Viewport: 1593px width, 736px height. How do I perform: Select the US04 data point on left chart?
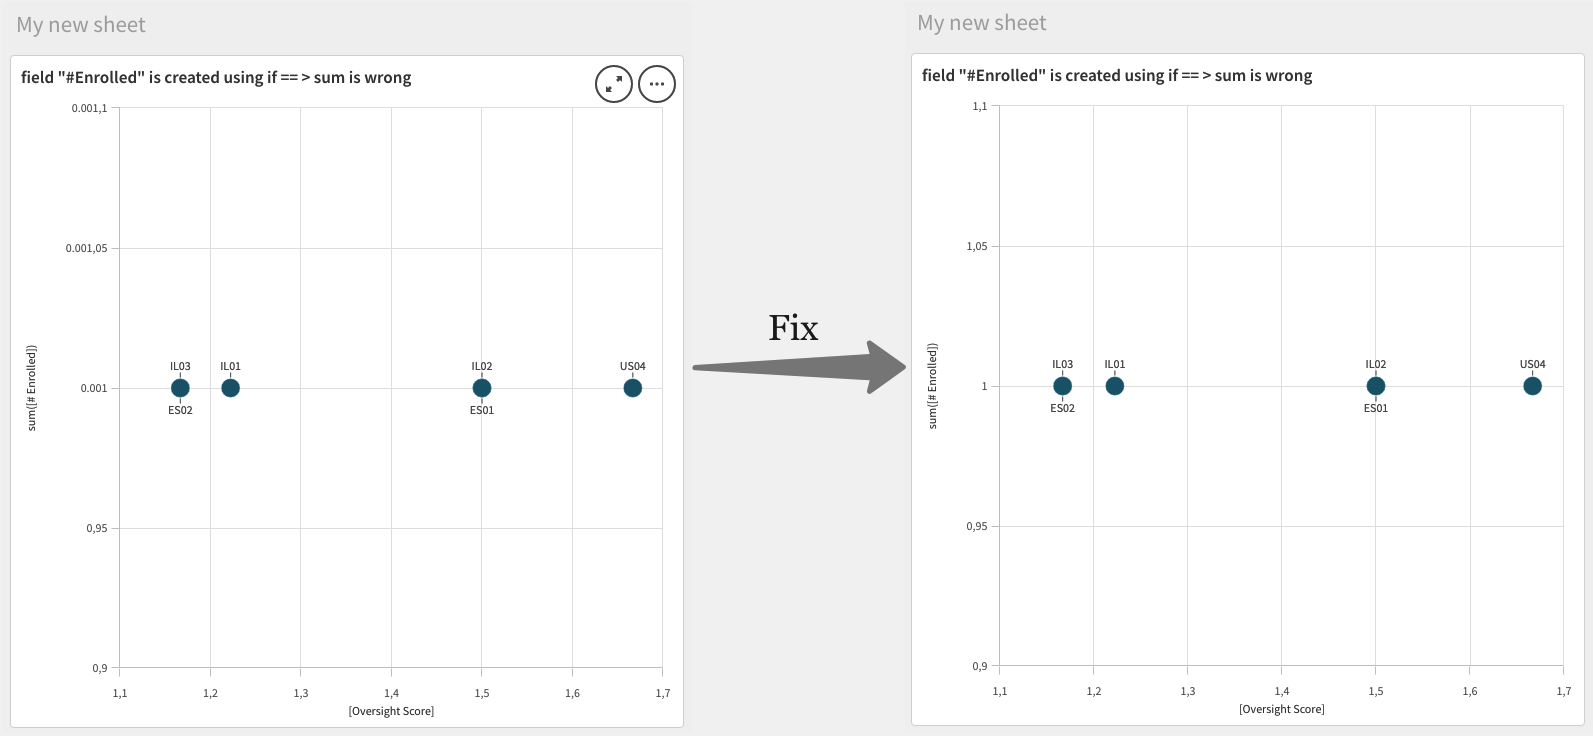632,387
